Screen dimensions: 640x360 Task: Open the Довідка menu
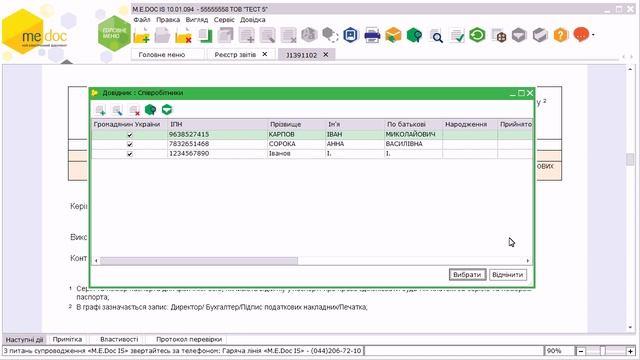[253, 20]
